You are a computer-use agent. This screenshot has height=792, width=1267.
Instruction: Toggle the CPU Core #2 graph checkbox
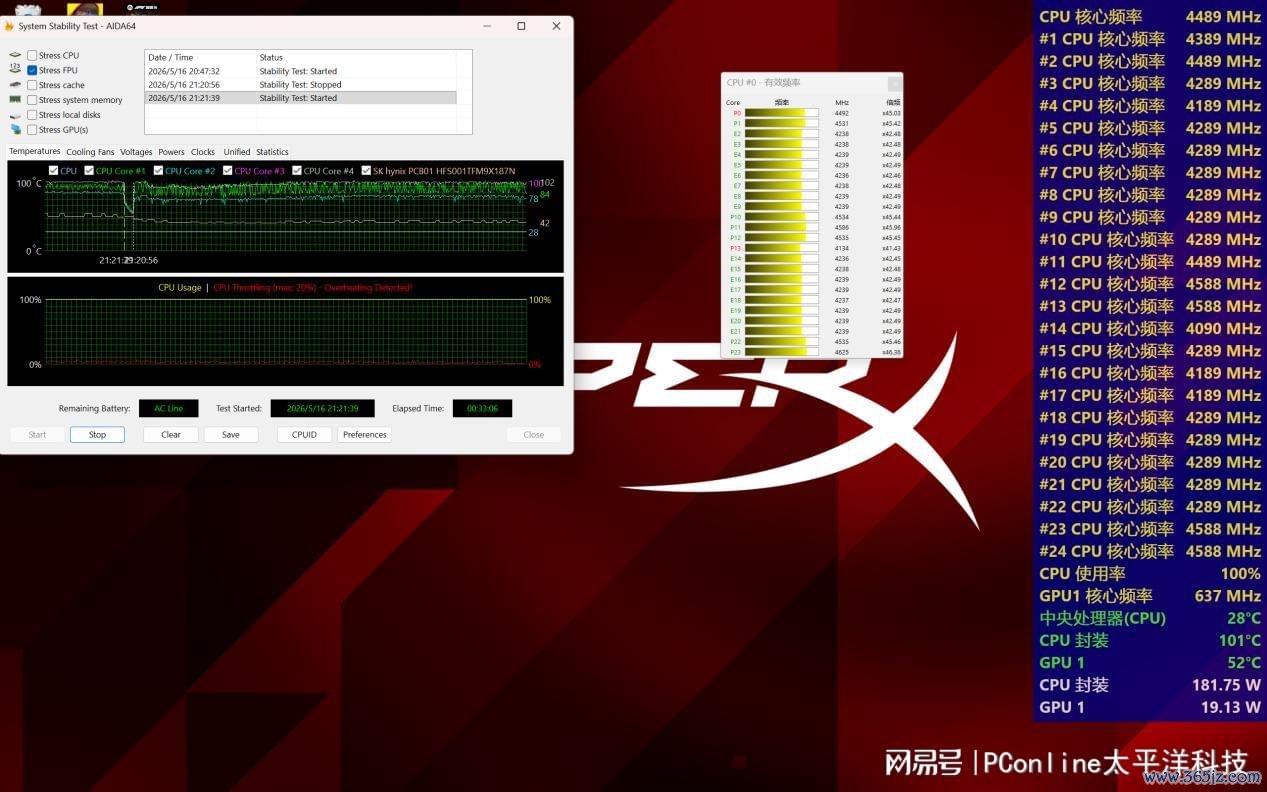coord(158,171)
